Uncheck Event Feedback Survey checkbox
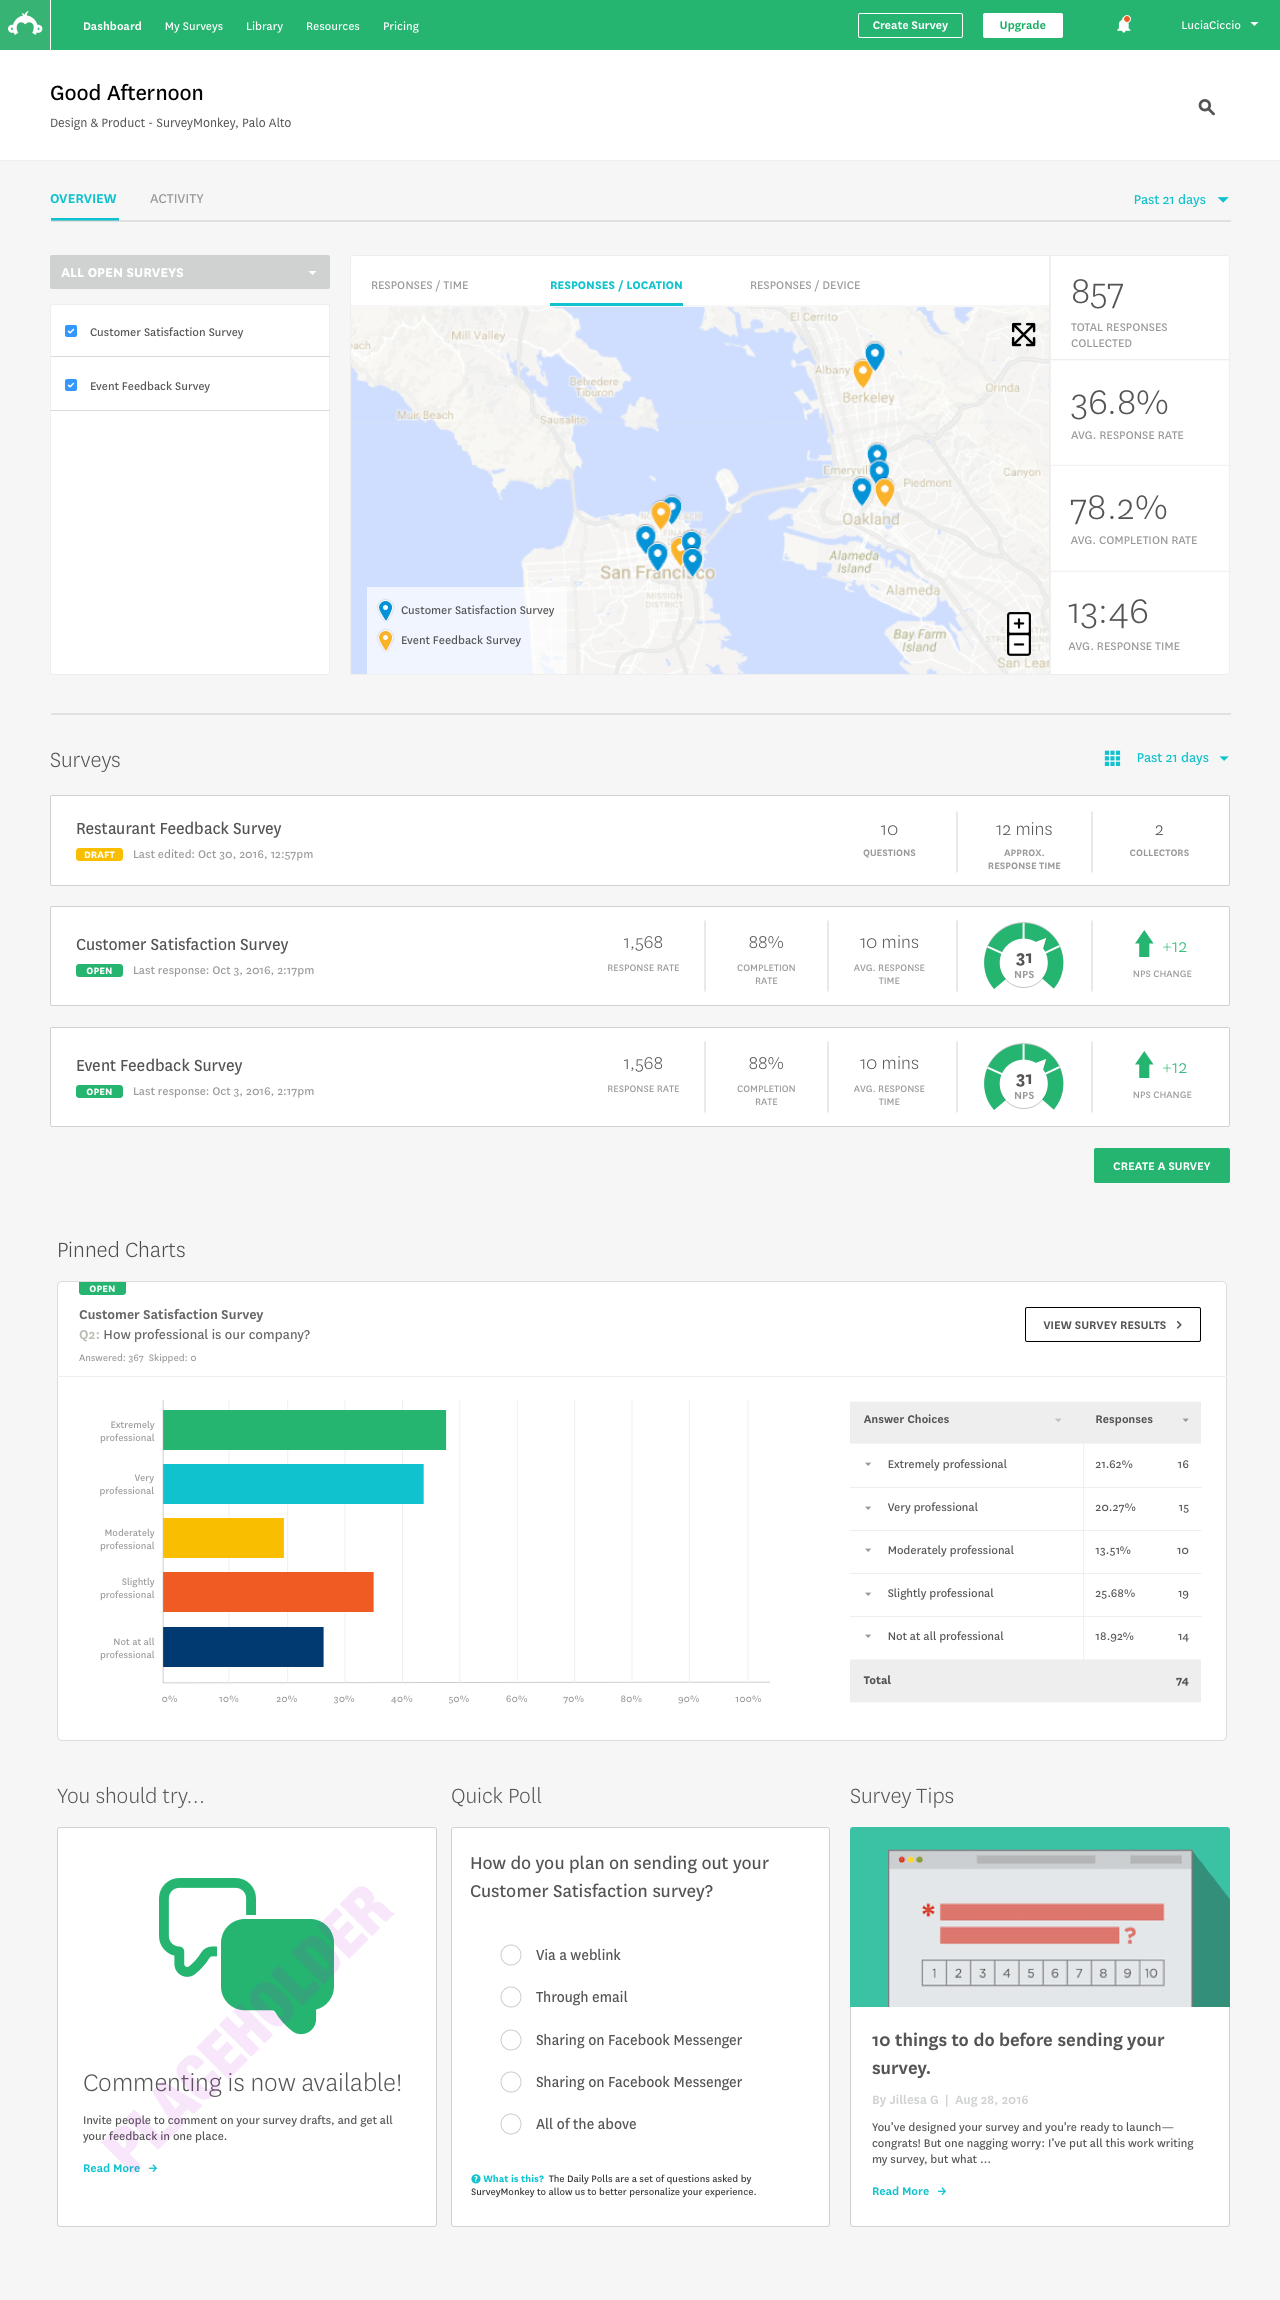Viewport: 1280px width, 2300px height. click(71, 385)
